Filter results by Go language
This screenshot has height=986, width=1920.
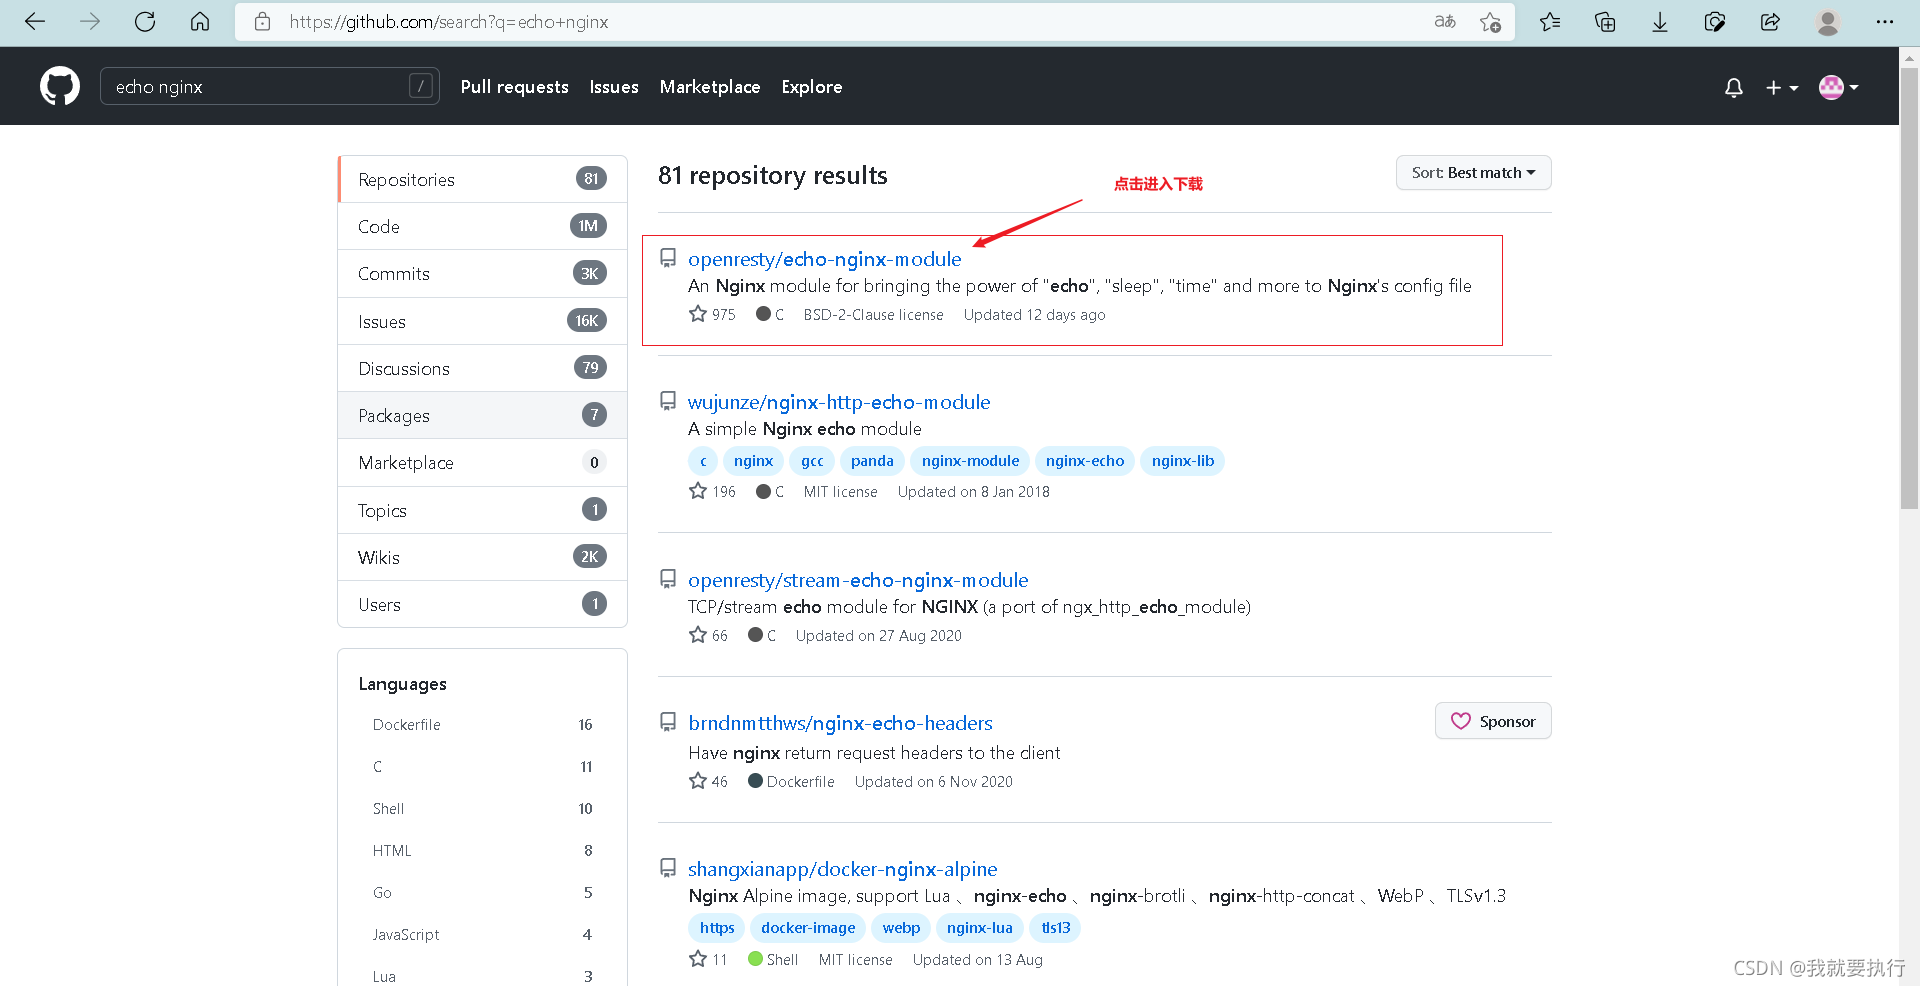click(x=483, y=892)
